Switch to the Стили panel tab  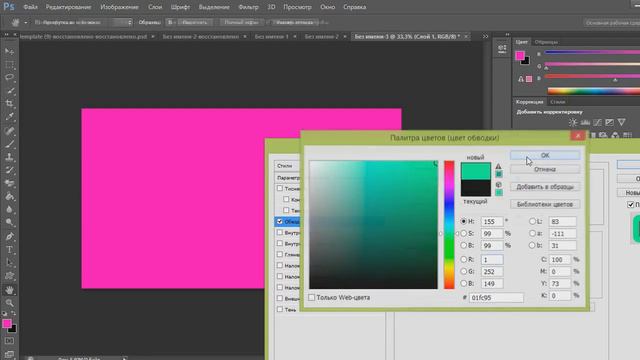(558, 102)
